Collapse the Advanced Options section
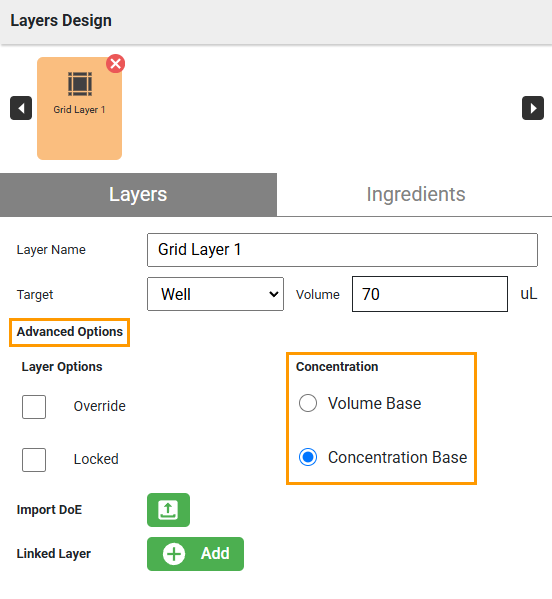This screenshot has height=599, width=552. pos(70,332)
